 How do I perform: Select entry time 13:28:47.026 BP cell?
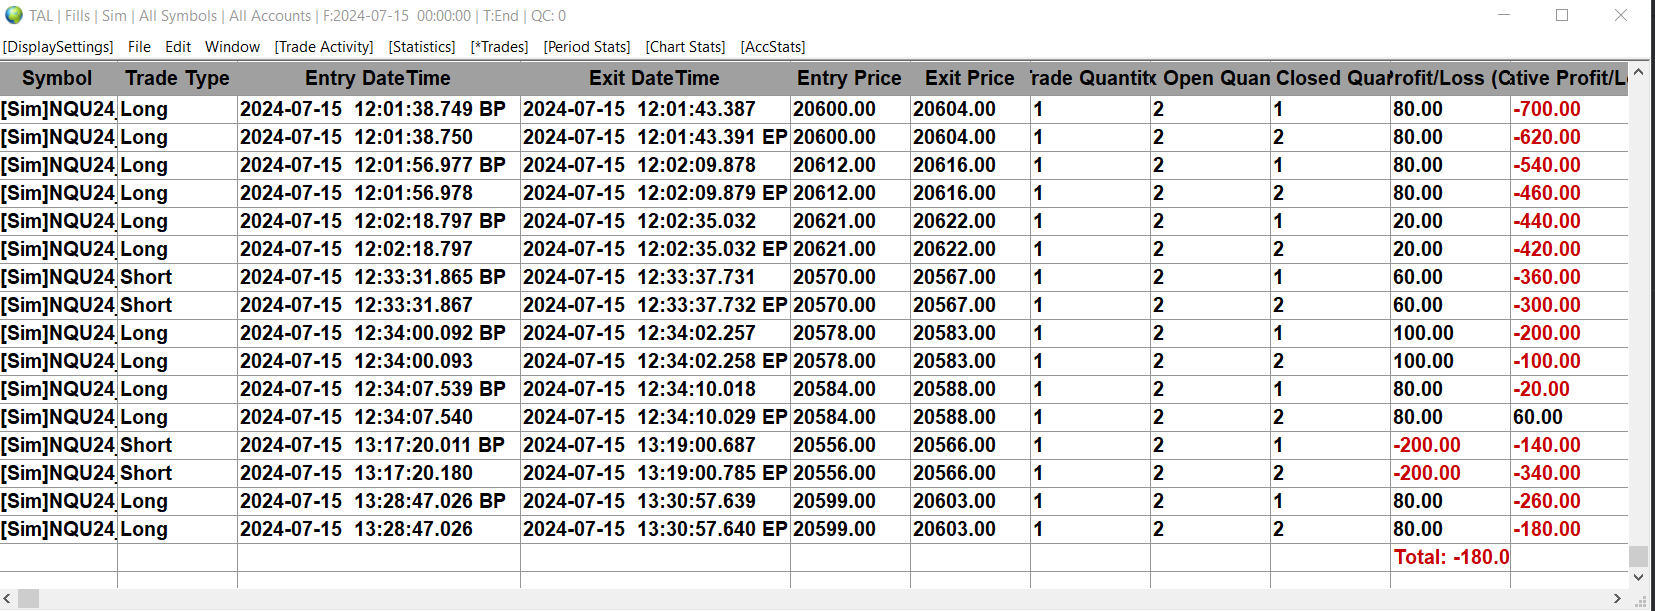pyautogui.click(x=379, y=501)
